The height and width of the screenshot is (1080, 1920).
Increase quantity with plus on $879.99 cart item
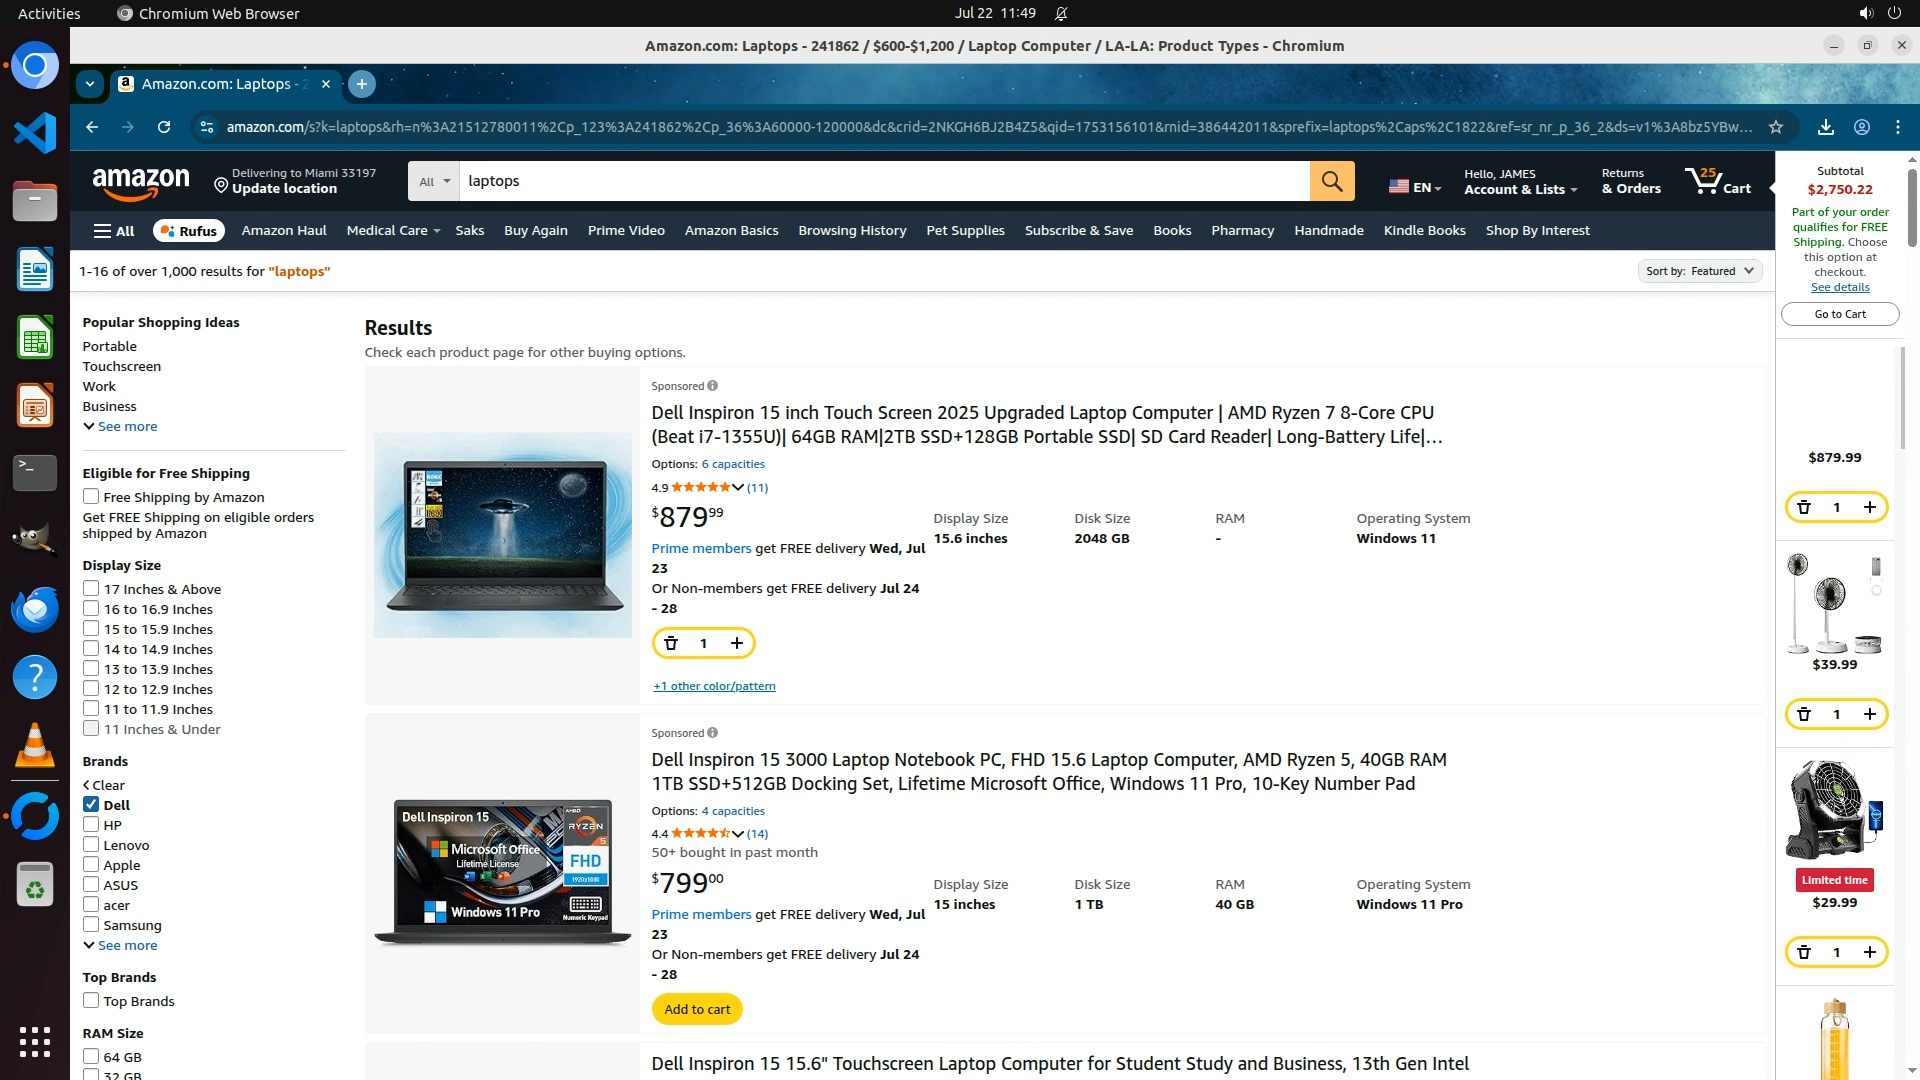[x=1869, y=507]
